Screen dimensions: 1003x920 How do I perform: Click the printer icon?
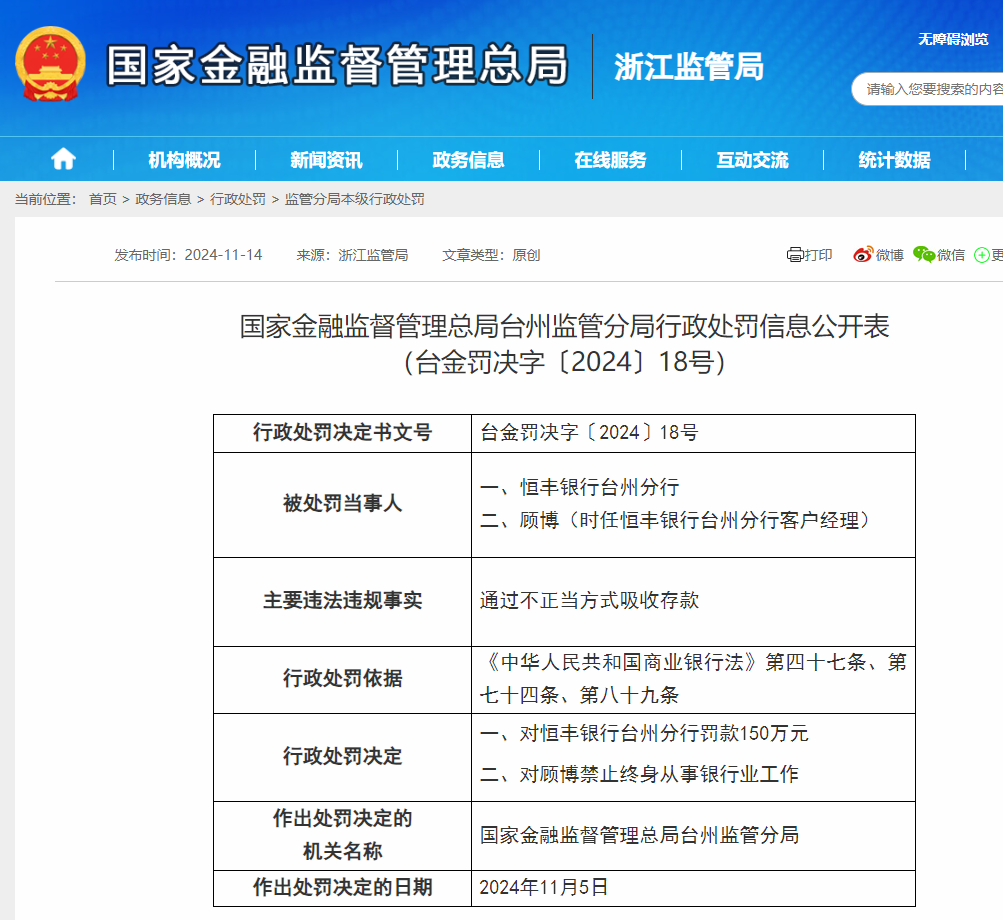coord(794,255)
